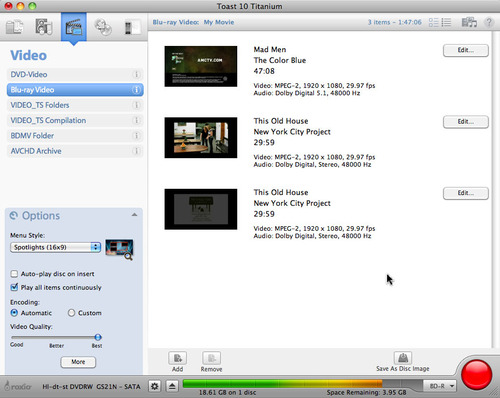The height and width of the screenshot is (398, 500).
Task: Open the Data project category icon
Action: click(x=14, y=27)
